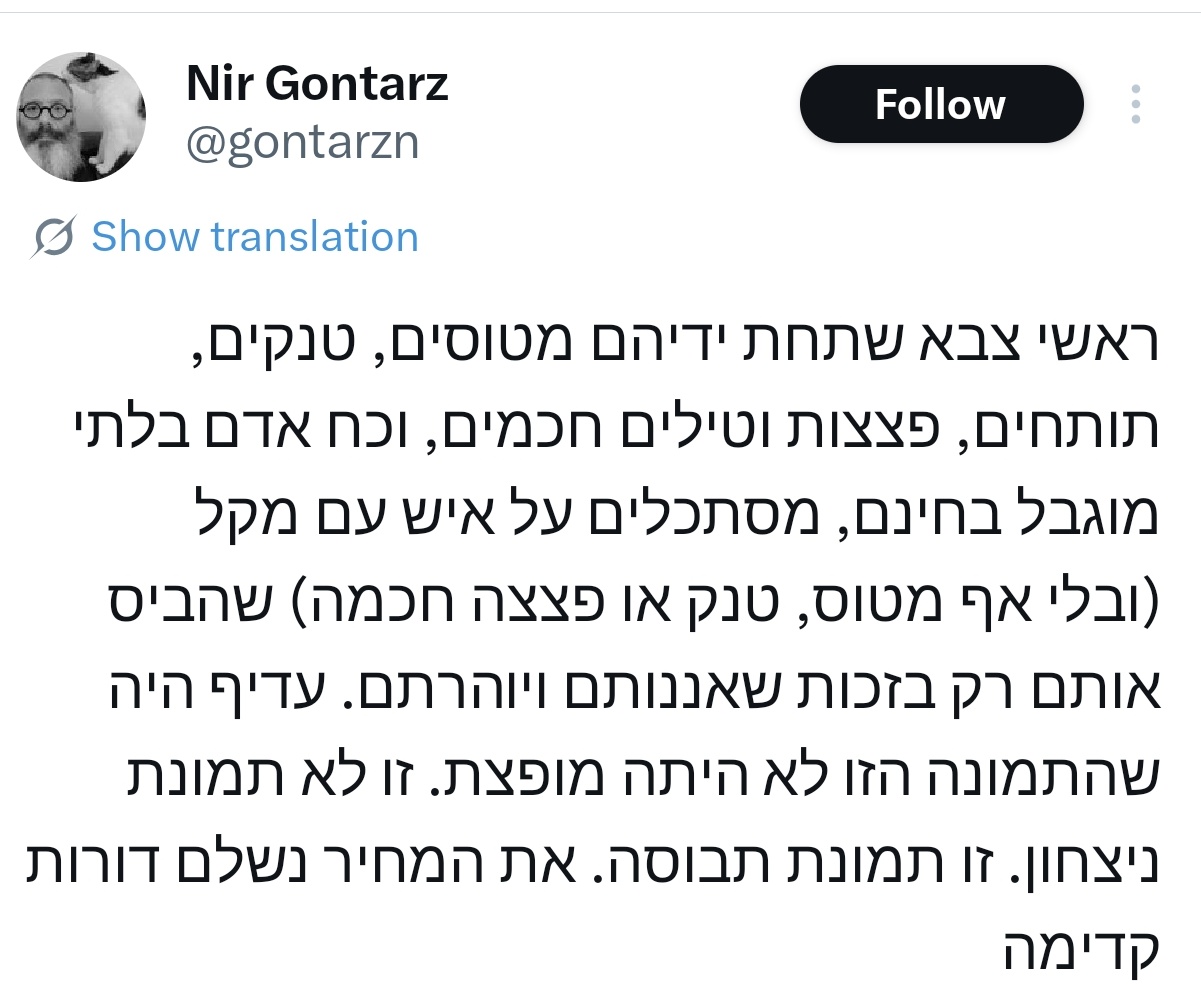
Task: Click the Show translation link
Action: 255,237
